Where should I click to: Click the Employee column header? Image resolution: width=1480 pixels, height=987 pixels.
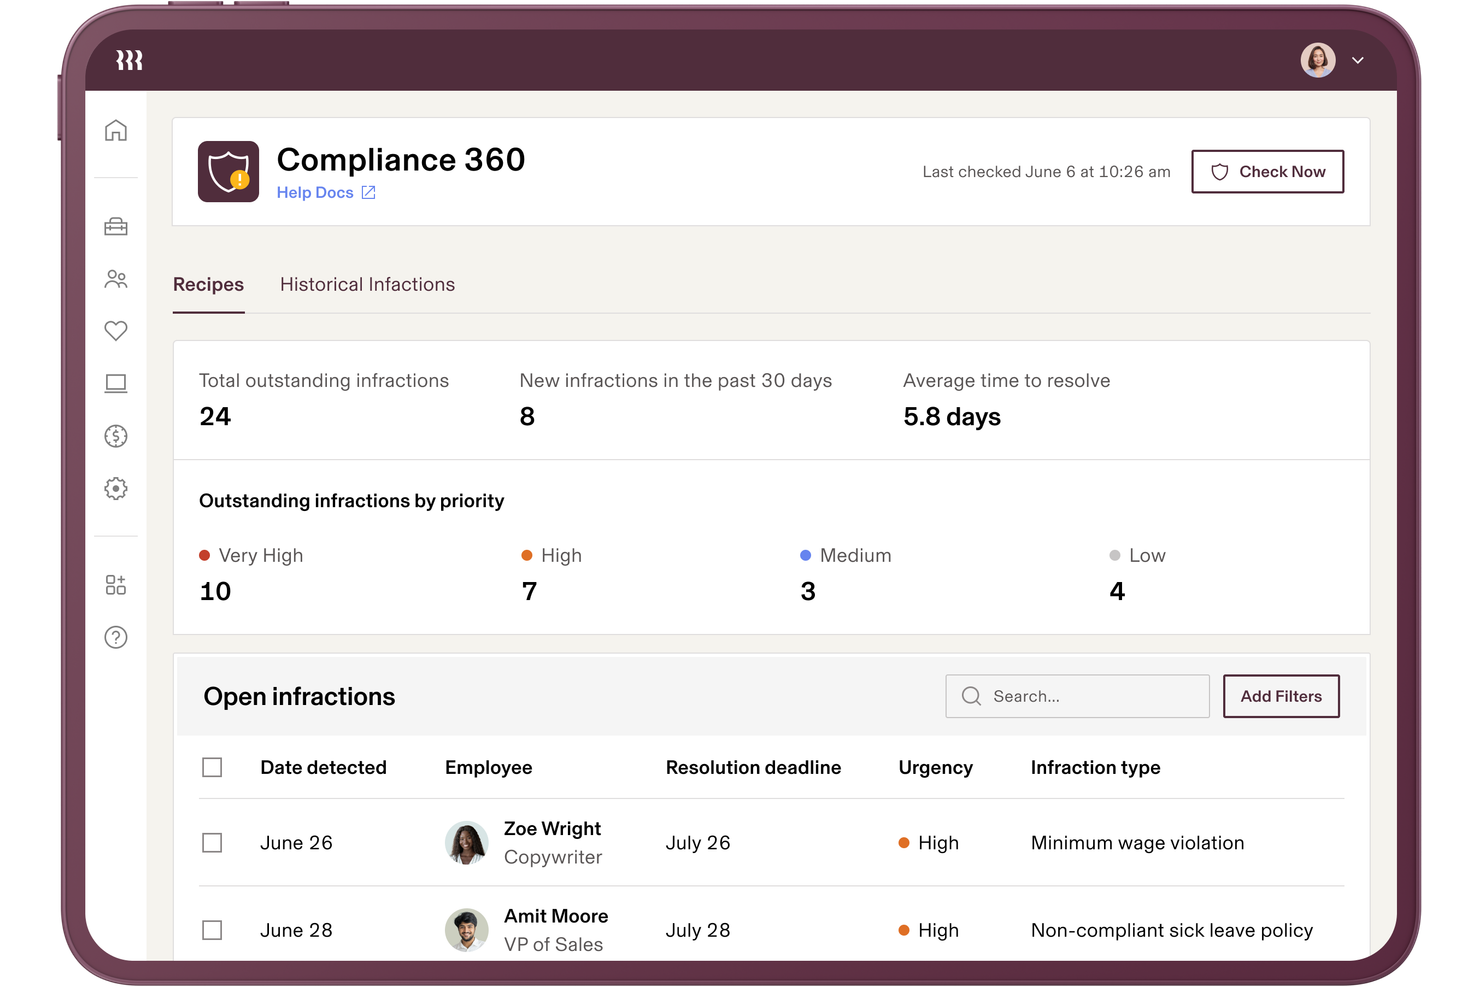(x=488, y=767)
